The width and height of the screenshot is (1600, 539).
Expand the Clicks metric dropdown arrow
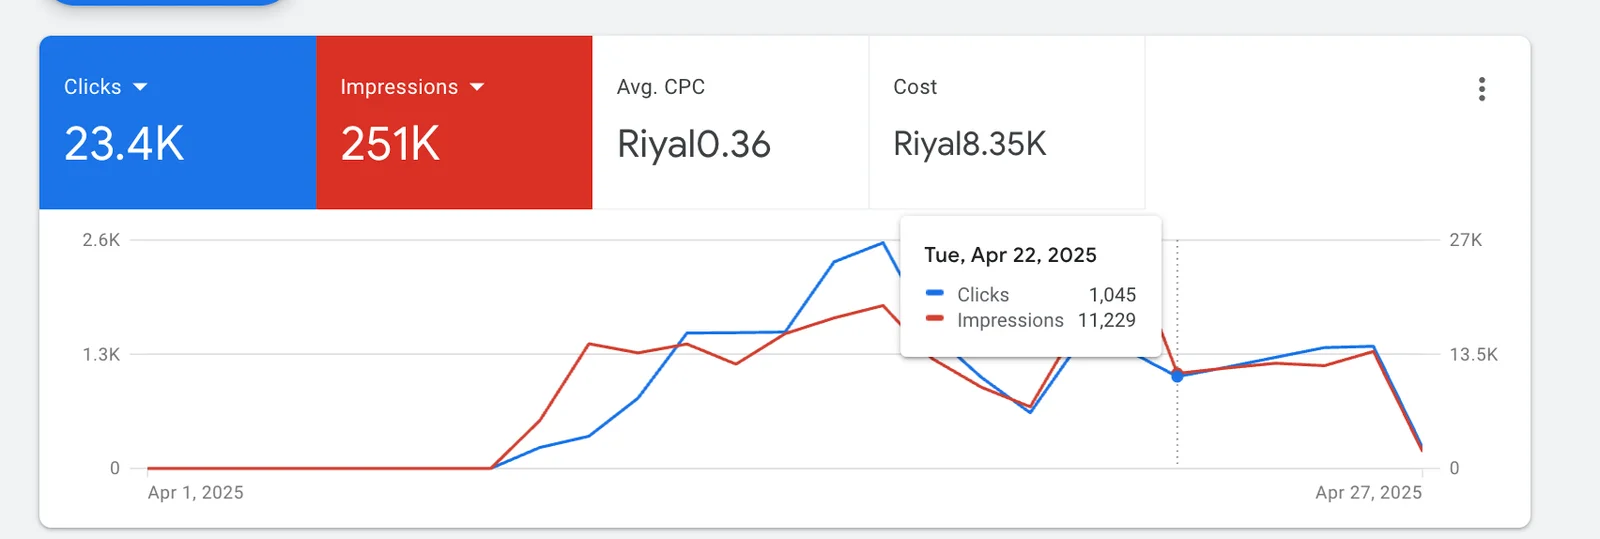(x=140, y=87)
